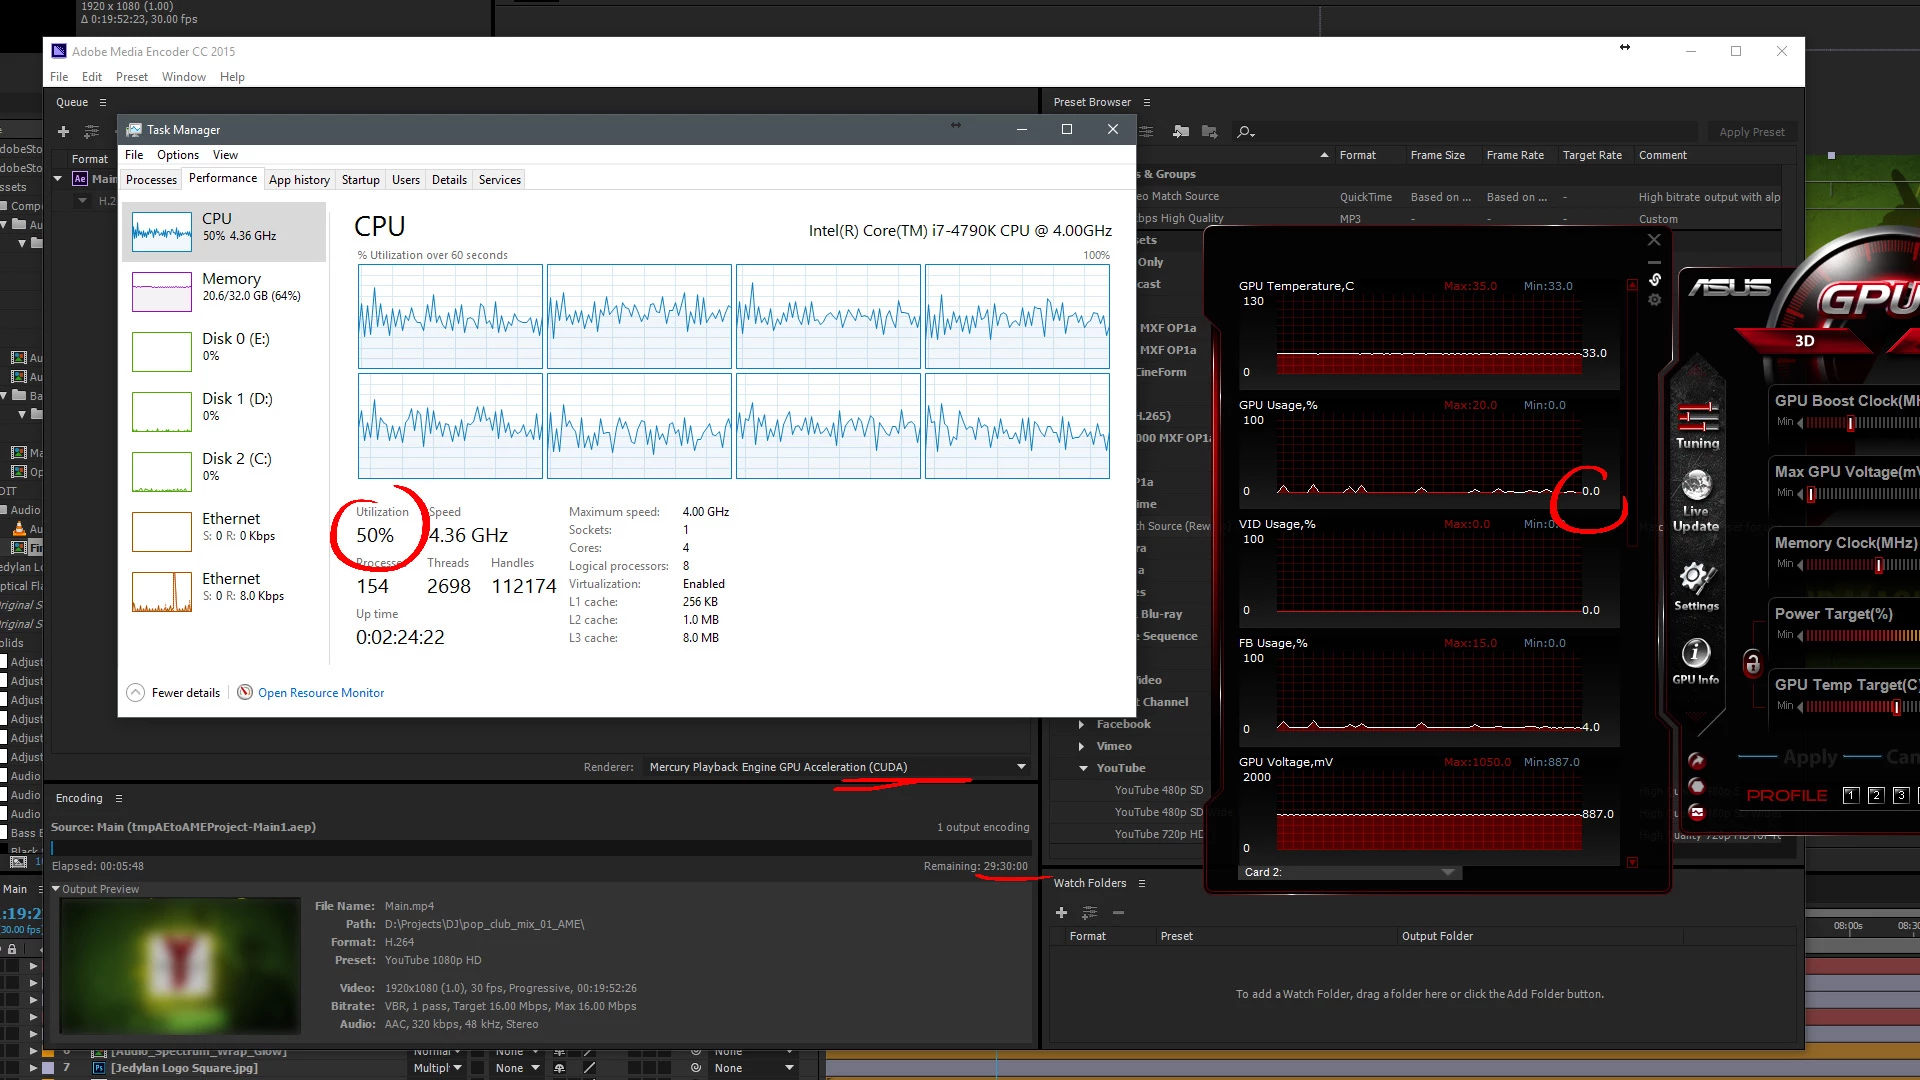Toggle the monitor link chain icon
The width and height of the screenshot is (1920, 1080).
[1655, 280]
